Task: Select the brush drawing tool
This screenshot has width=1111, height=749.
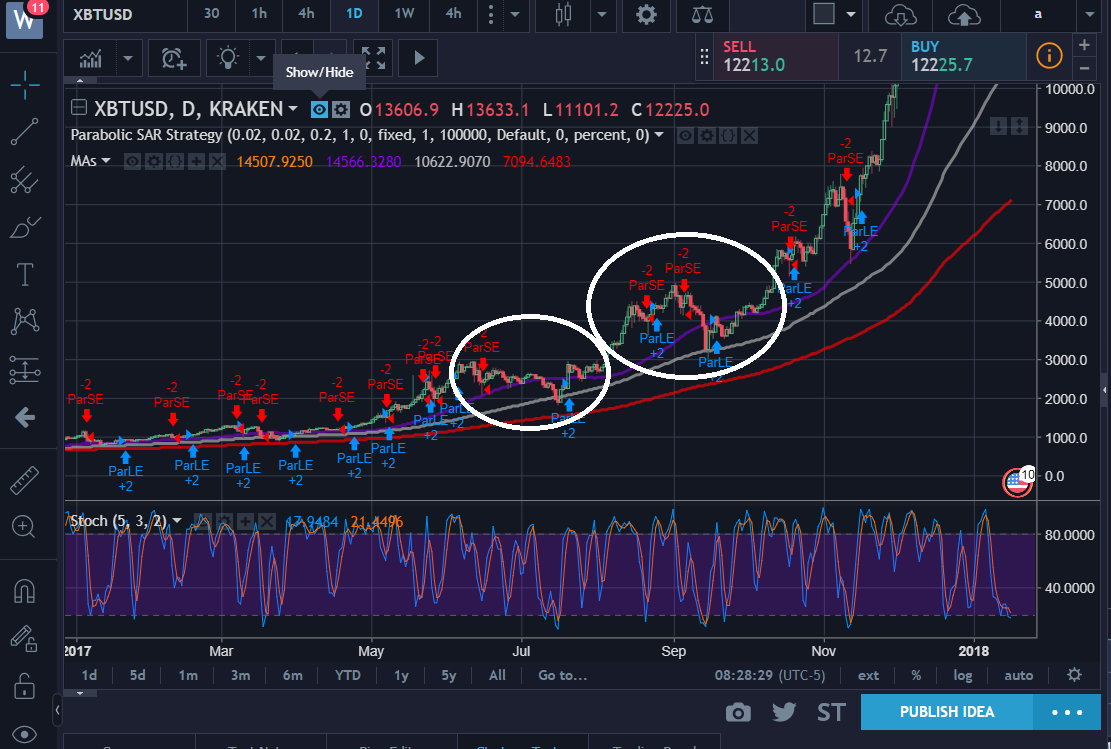Action: tap(25, 227)
